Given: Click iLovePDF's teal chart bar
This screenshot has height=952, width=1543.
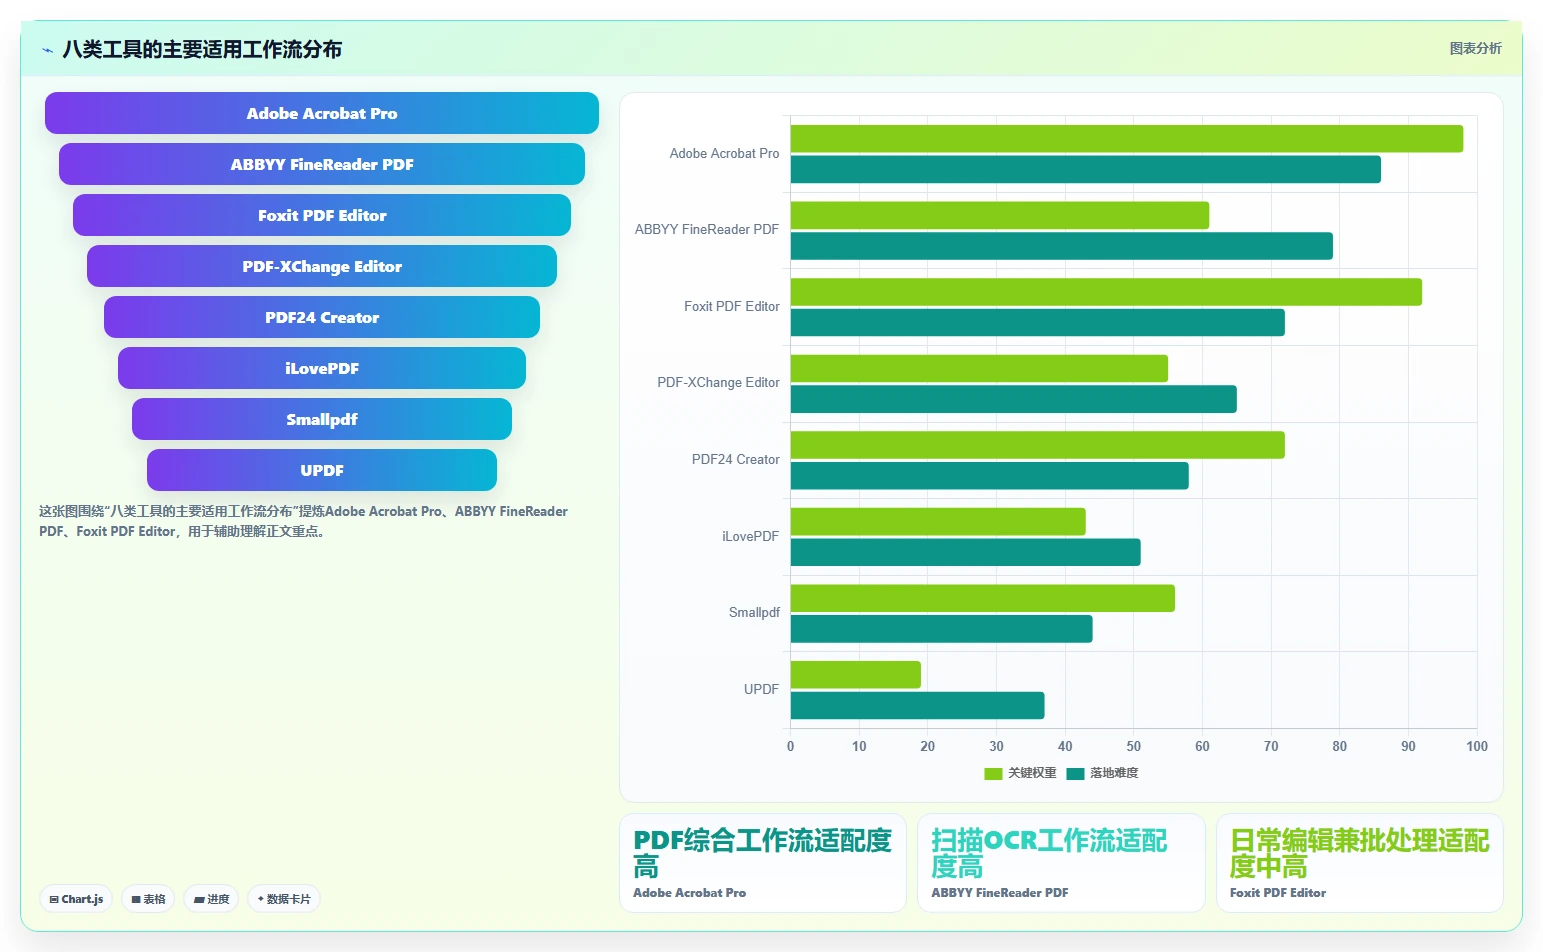Looking at the screenshot, I should pos(966,552).
